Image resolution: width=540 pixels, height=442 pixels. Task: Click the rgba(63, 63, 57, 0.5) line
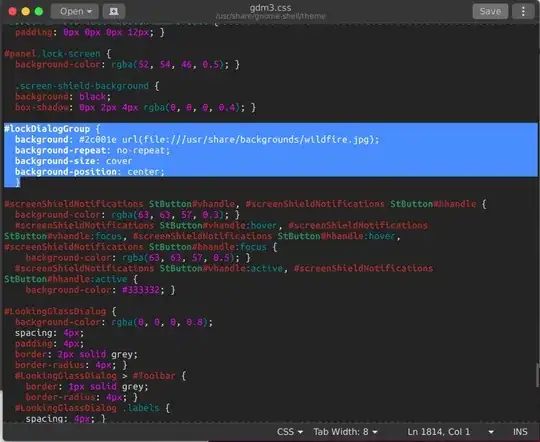point(138,258)
